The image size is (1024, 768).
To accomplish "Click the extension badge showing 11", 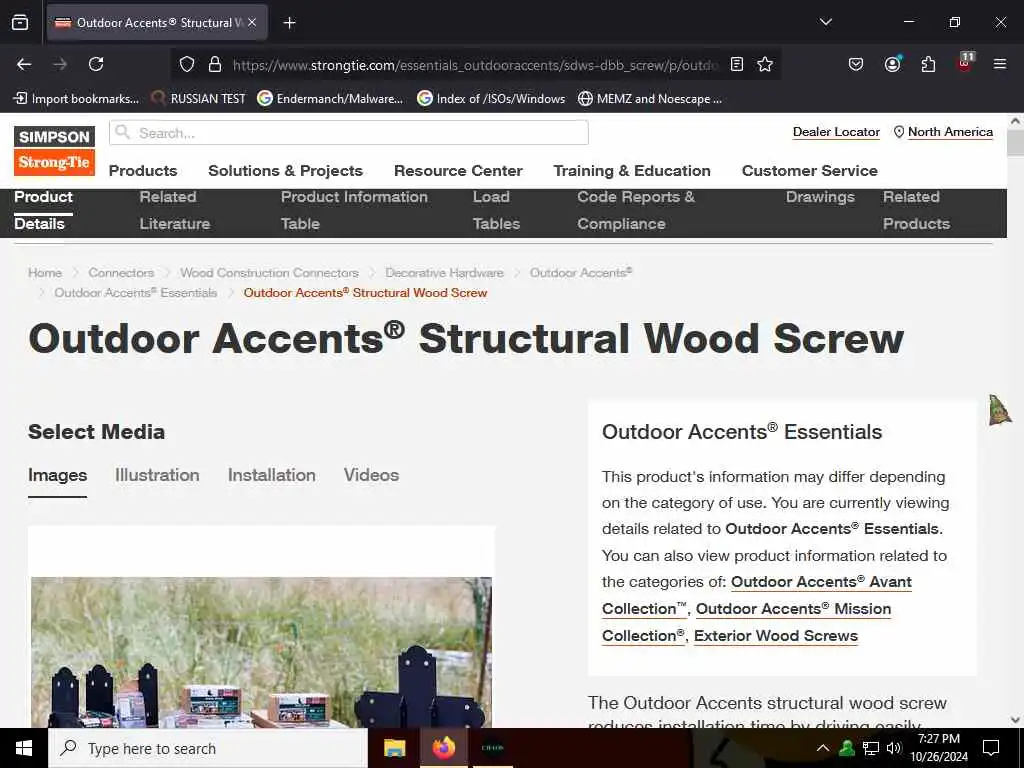I will tap(965, 63).
